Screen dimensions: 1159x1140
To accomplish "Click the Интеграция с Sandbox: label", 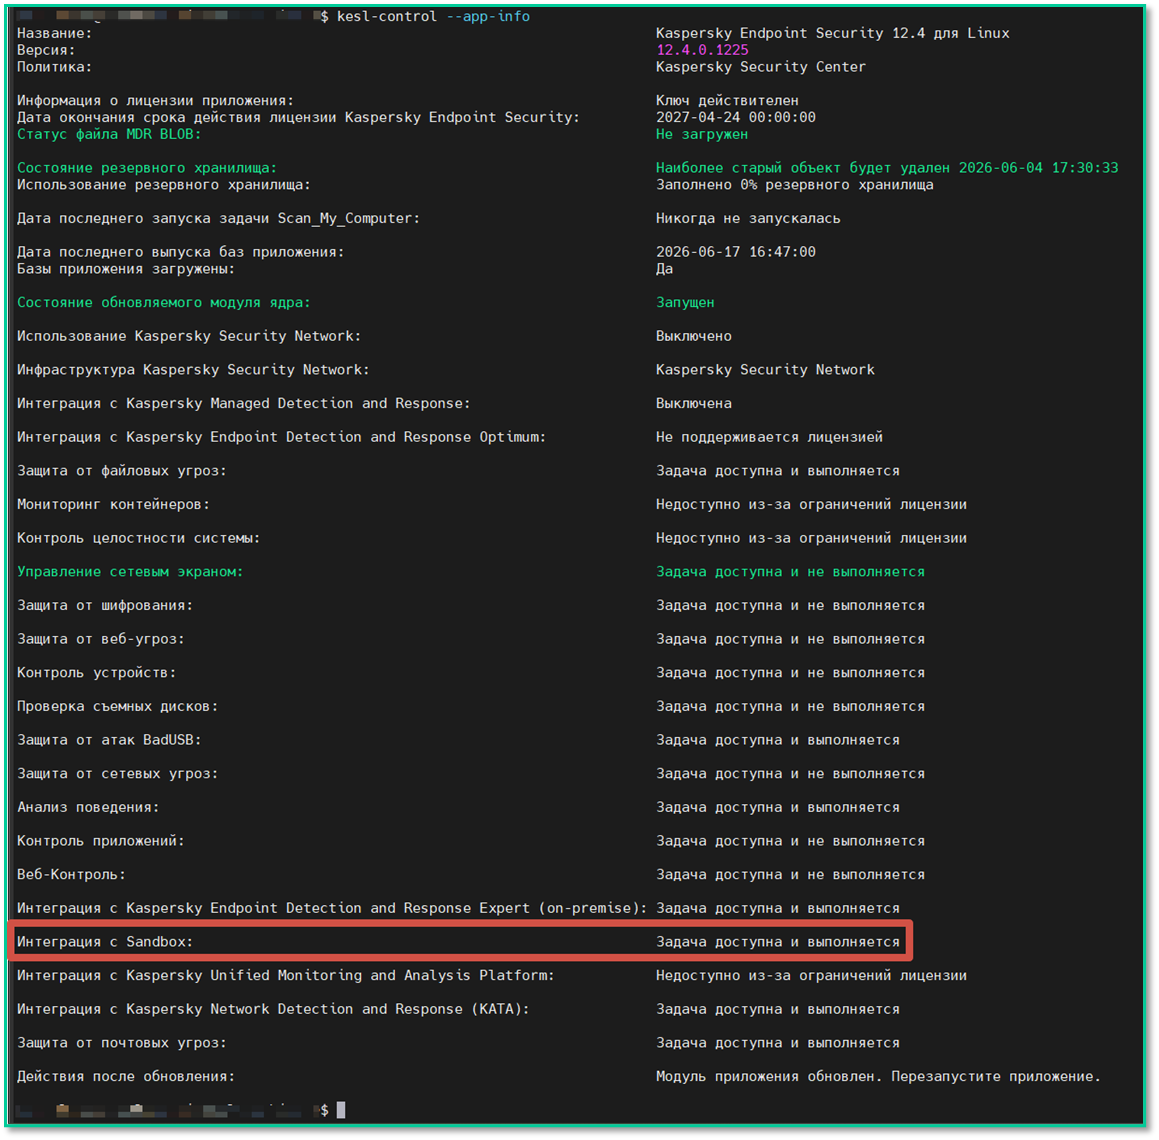I will [105, 942].
